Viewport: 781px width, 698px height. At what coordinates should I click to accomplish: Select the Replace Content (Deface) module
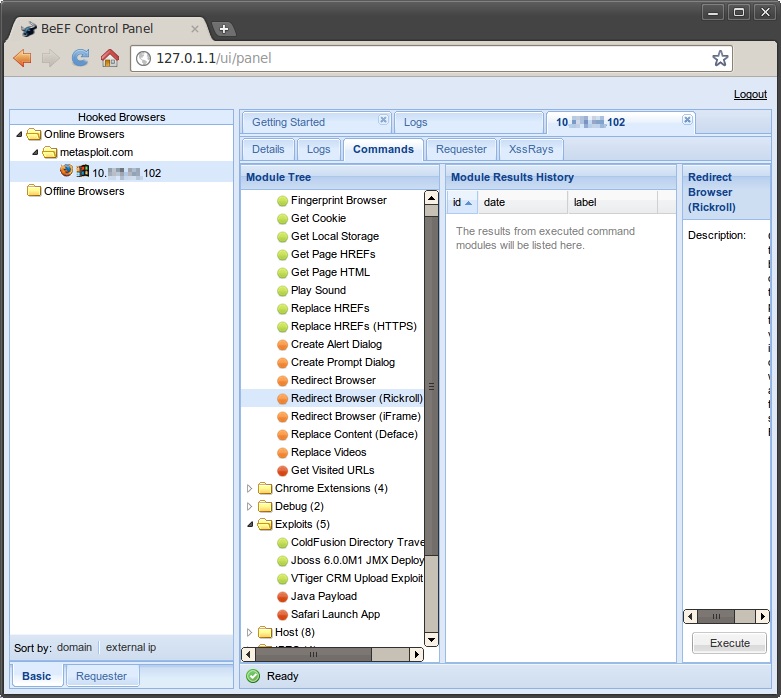354,434
